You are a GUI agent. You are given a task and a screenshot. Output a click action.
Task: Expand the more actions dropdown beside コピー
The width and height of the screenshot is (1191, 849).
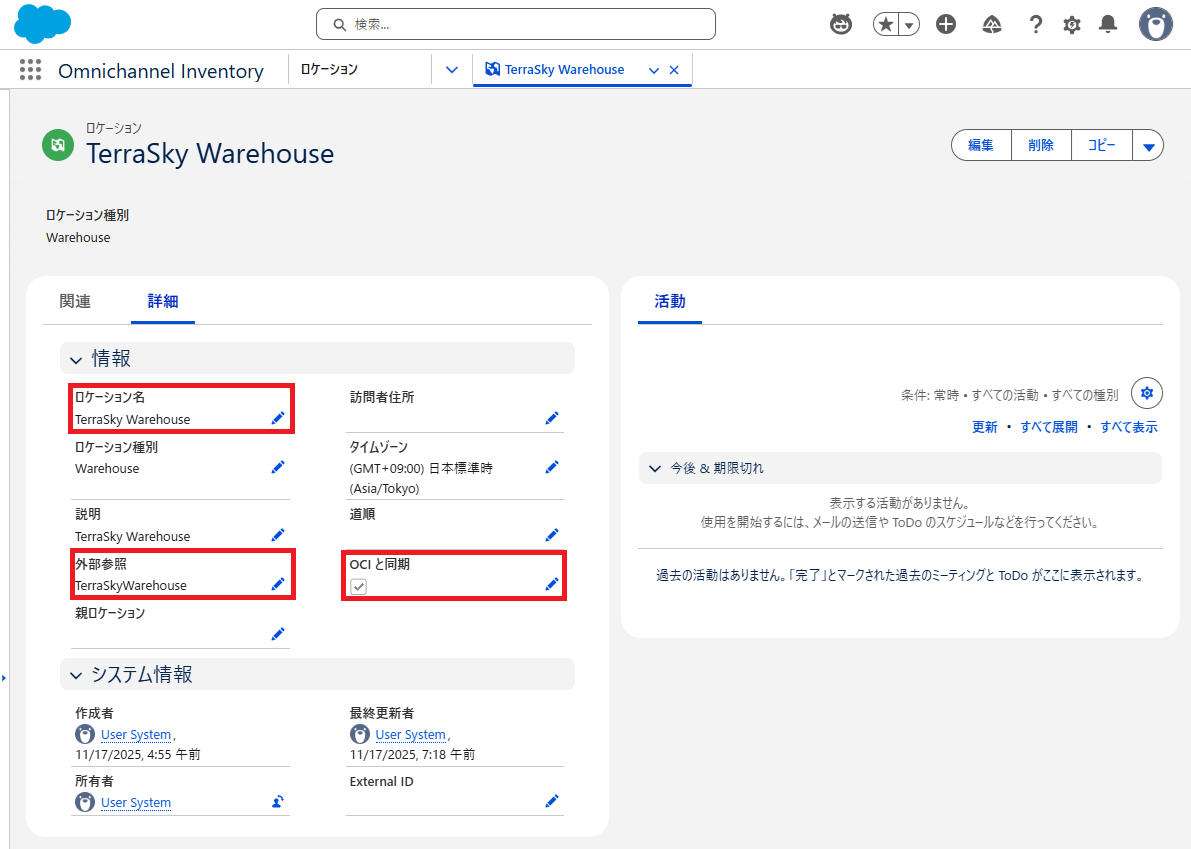pos(1148,146)
